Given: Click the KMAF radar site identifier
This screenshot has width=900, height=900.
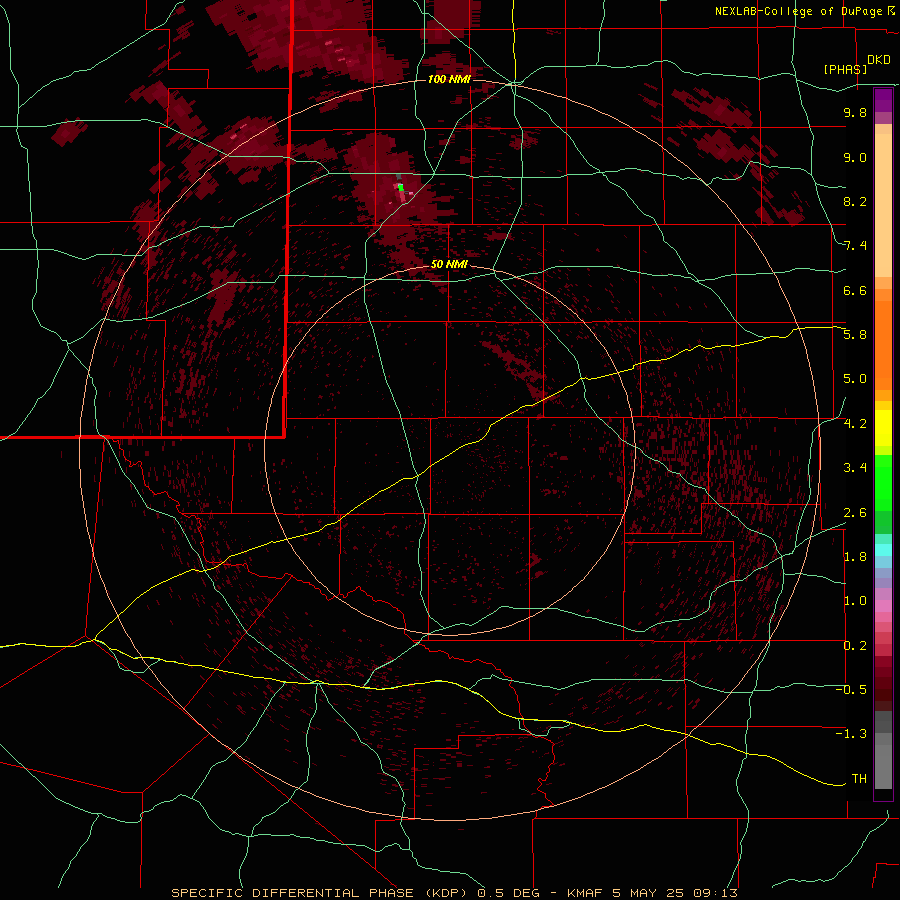Looking at the screenshot, I should pyautogui.click(x=585, y=893).
